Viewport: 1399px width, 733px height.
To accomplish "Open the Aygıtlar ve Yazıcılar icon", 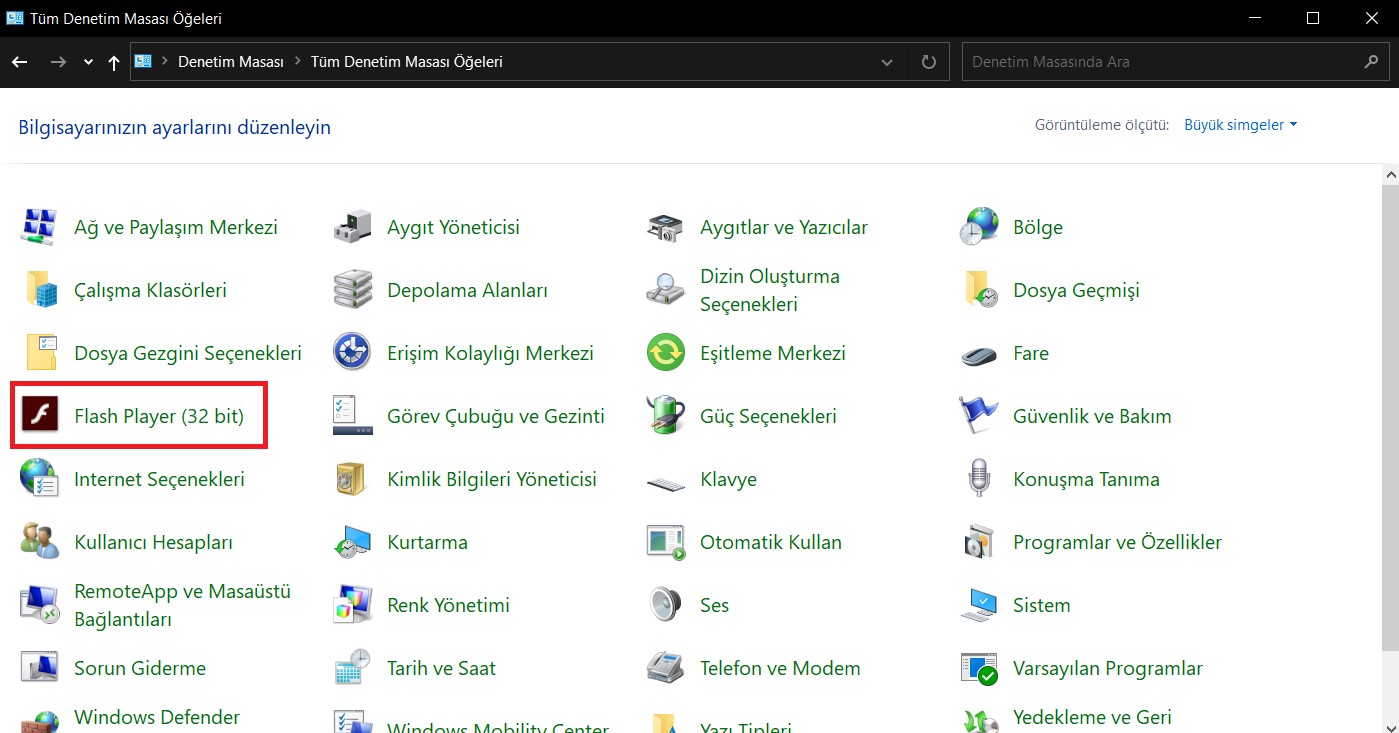I will (x=666, y=227).
